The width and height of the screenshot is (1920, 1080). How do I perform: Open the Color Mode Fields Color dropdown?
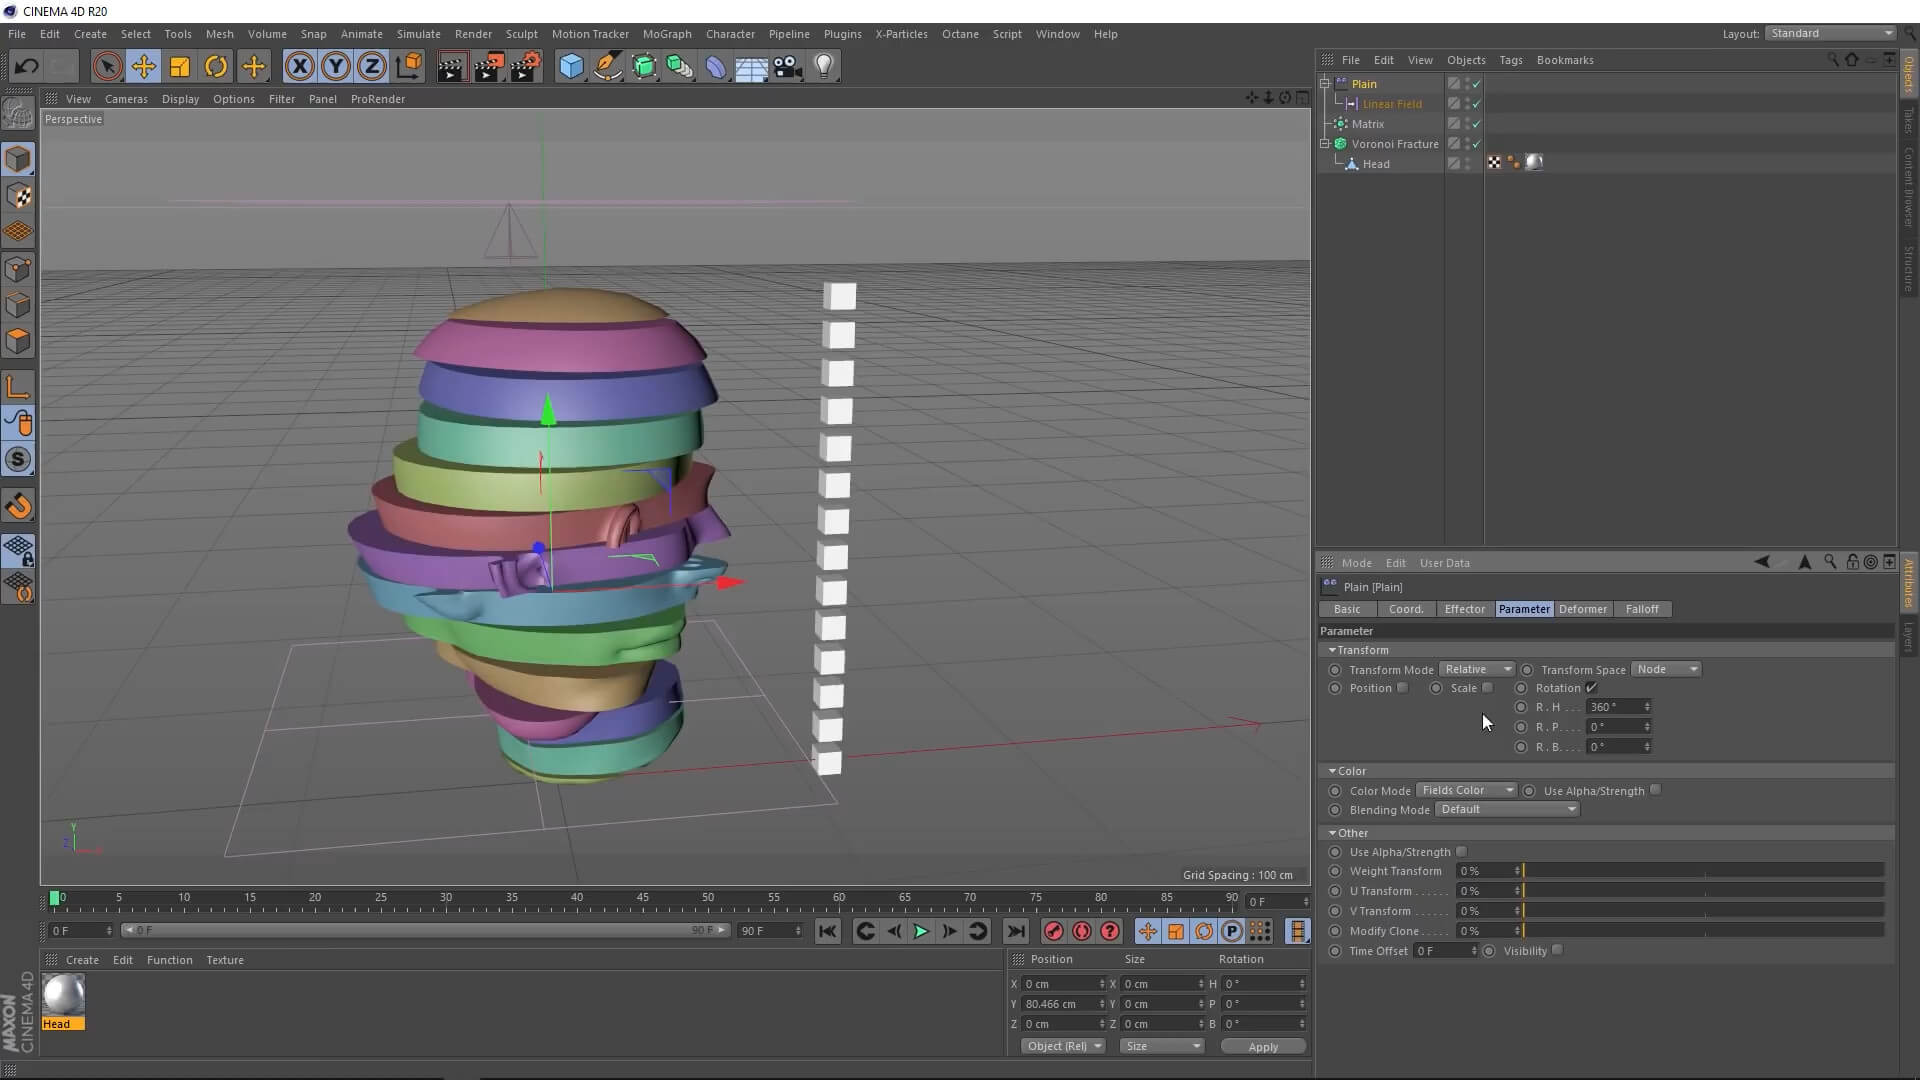click(1467, 790)
